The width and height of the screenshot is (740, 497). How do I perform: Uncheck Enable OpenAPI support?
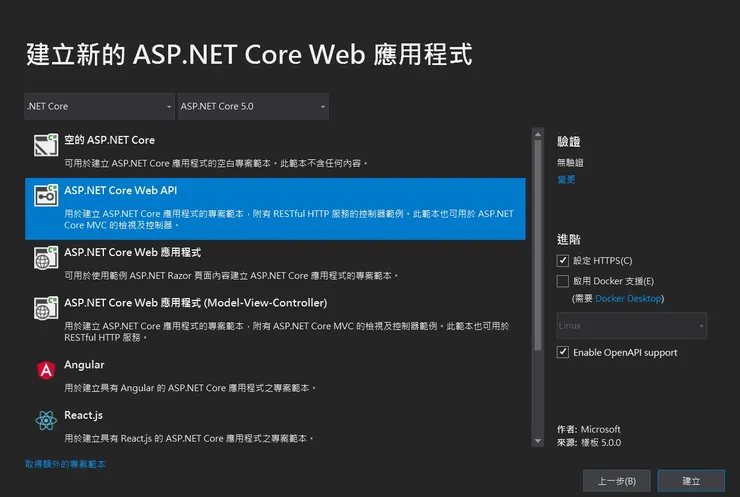pos(563,352)
